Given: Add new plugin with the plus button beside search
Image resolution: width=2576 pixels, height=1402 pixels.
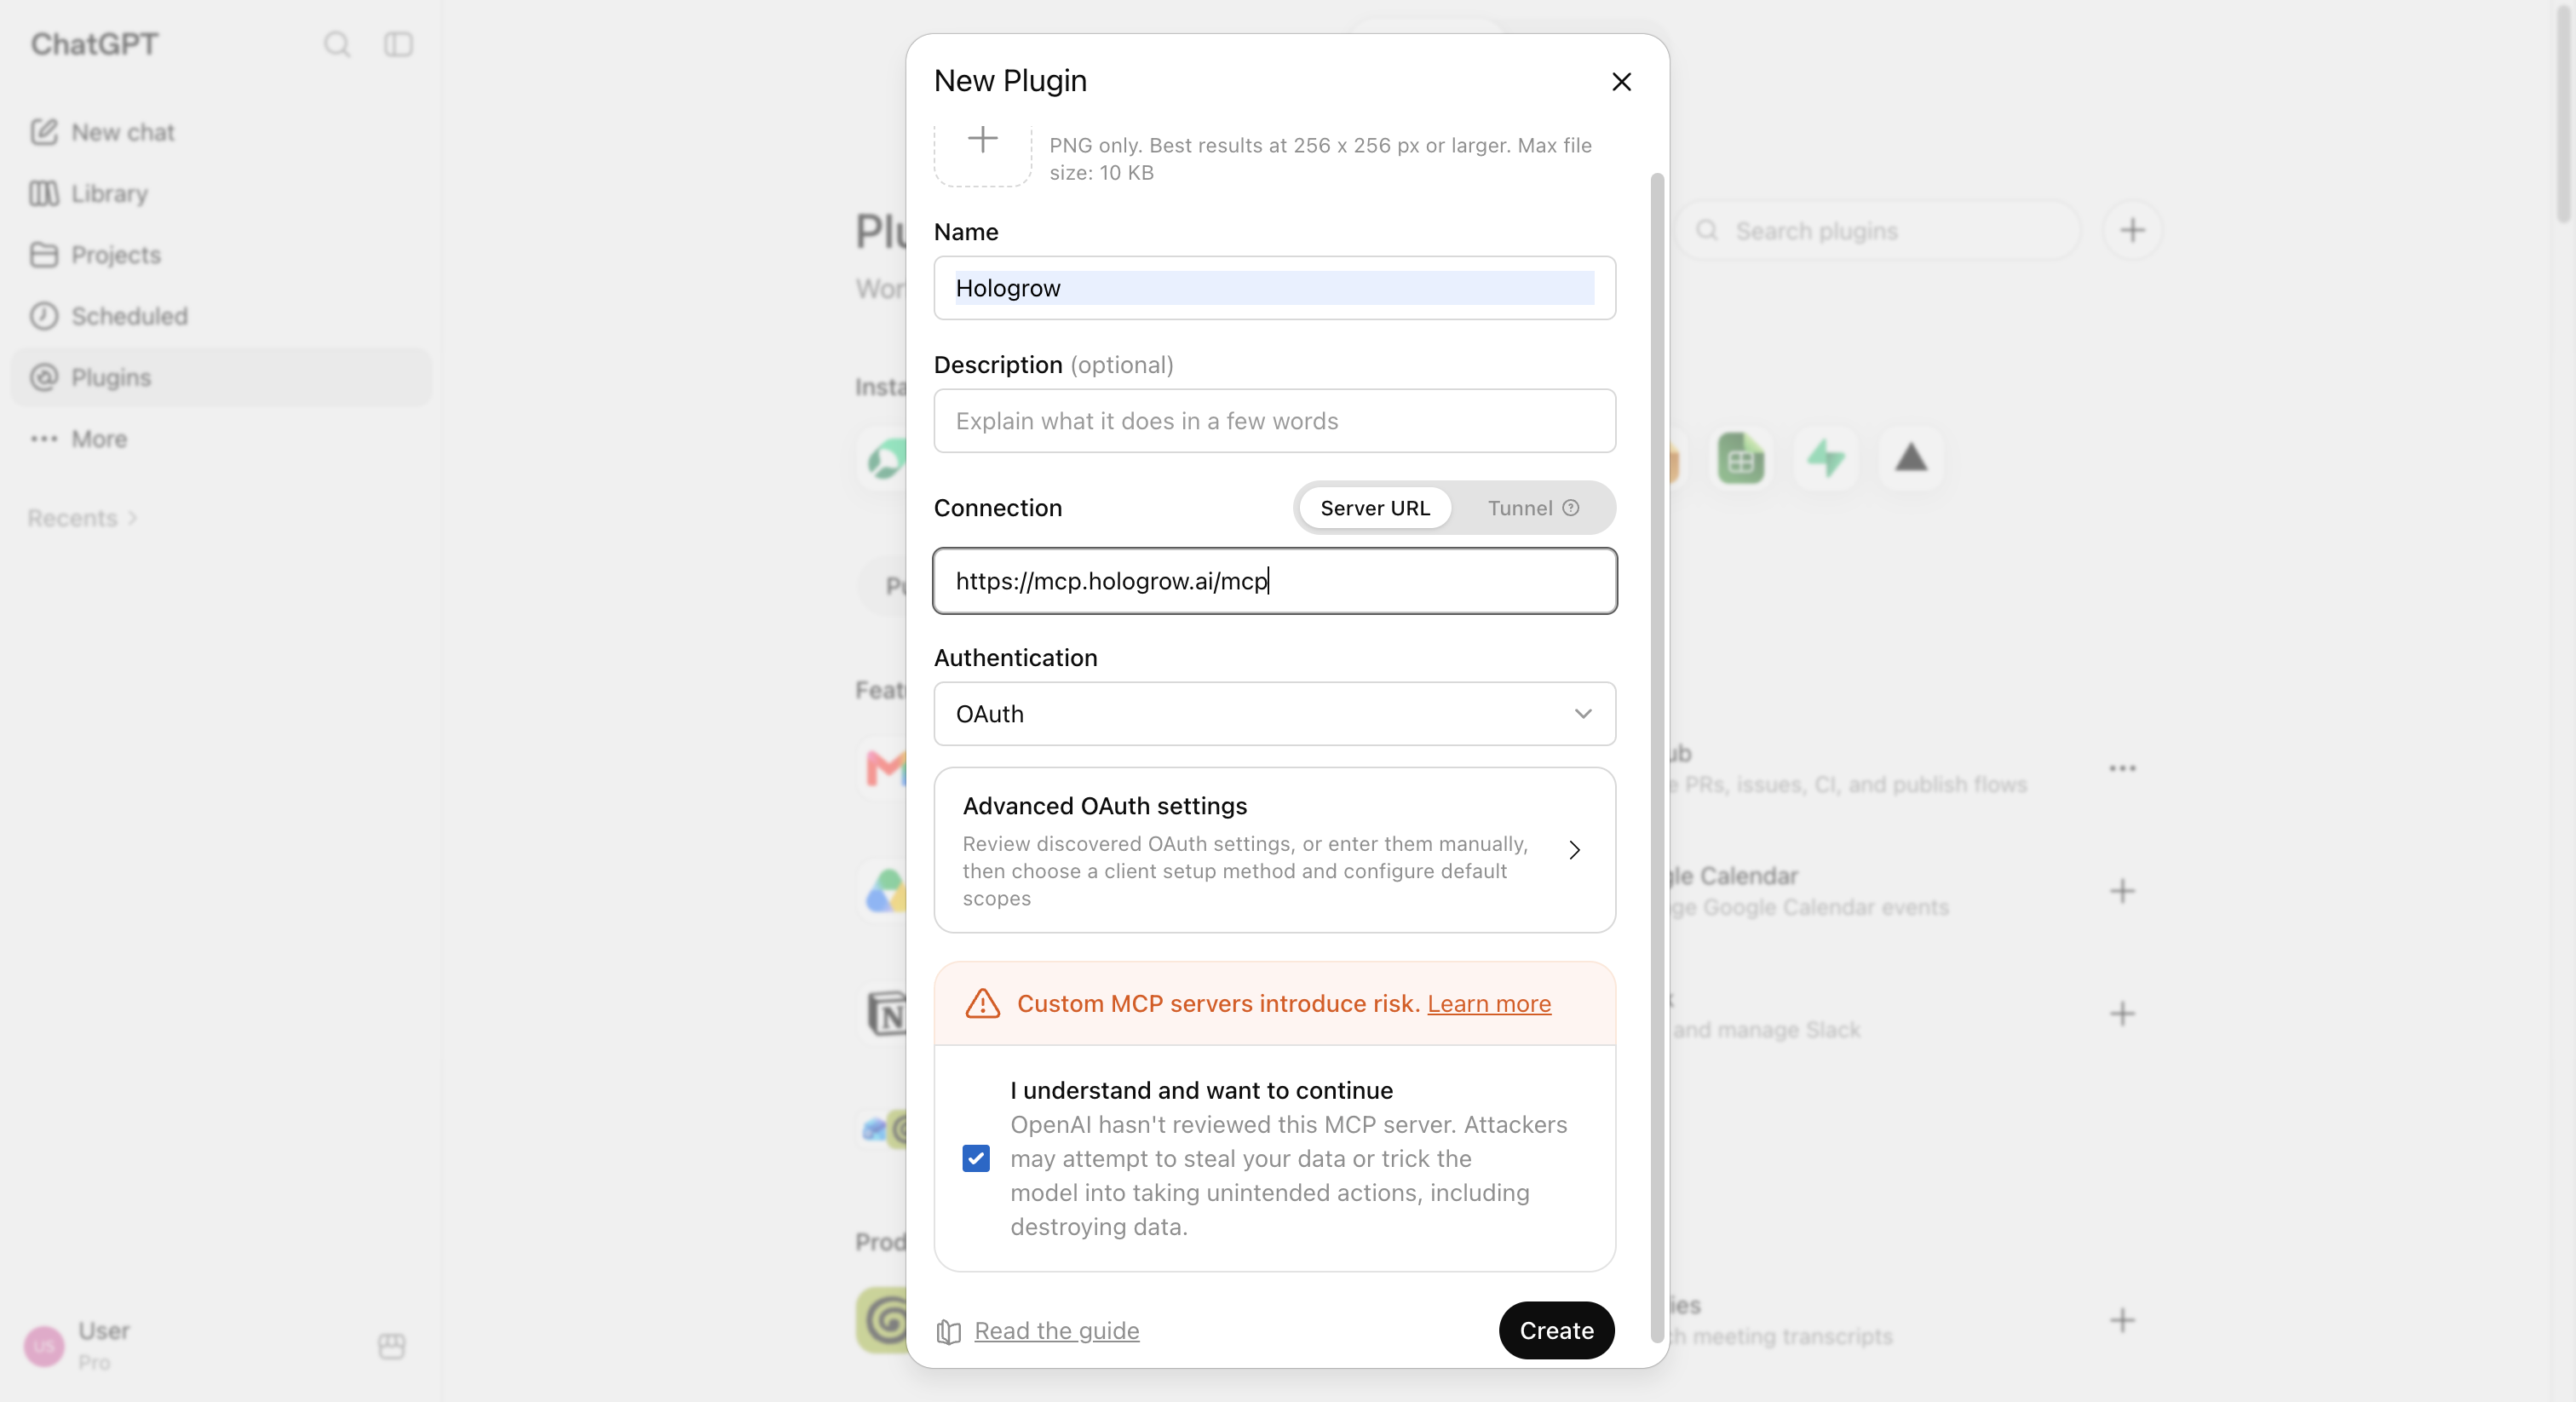Looking at the screenshot, I should coord(2132,231).
